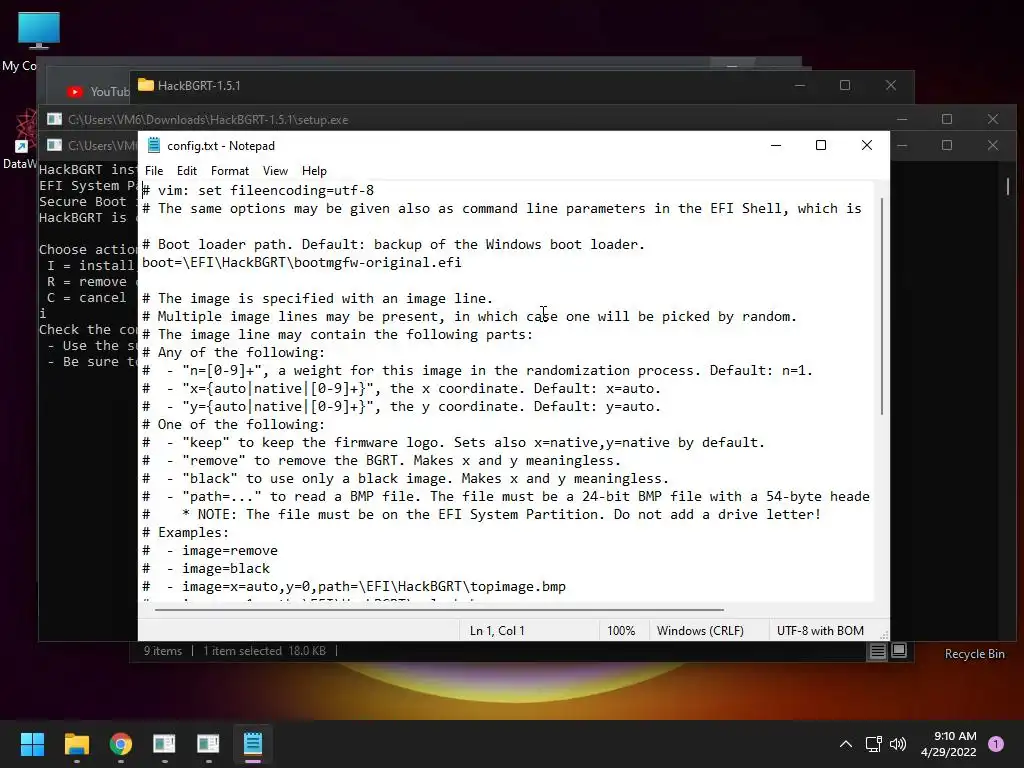Click the 'Ln 1, Col 1' status entry
The image size is (1024, 768).
coord(497,631)
